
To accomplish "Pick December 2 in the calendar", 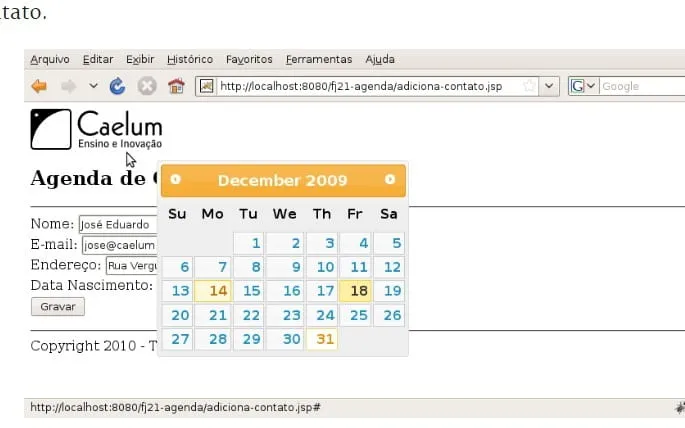I will pyautogui.click(x=285, y=243).
